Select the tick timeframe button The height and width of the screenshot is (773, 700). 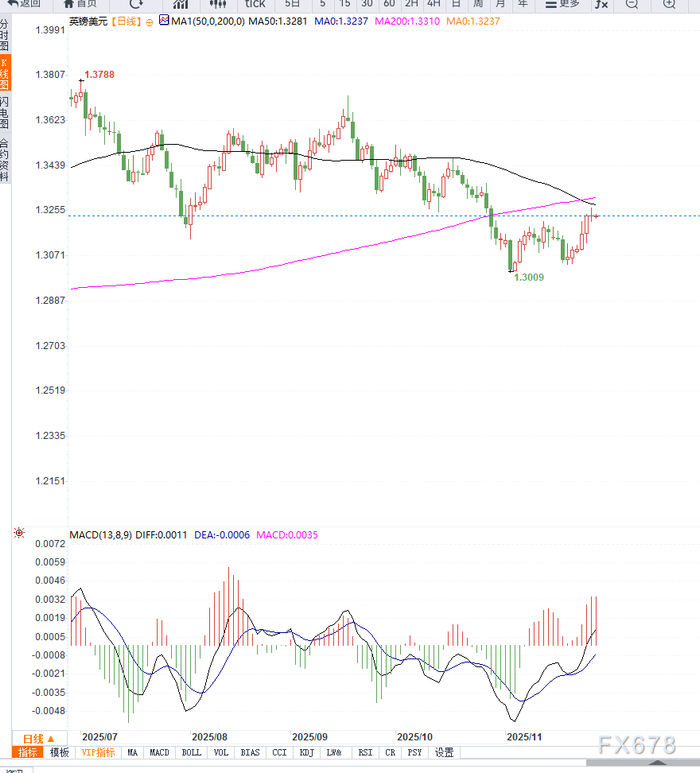click(255, 4)
